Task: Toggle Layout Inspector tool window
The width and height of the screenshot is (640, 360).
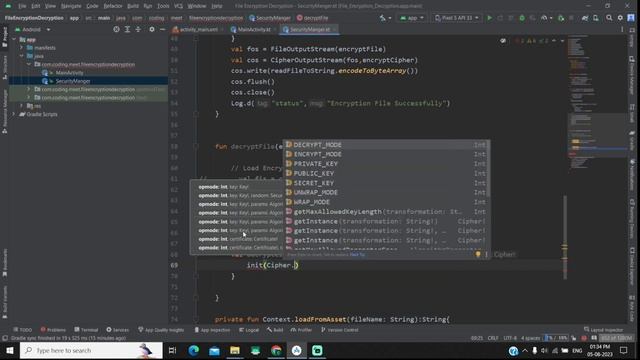Action: pos(603,330)
